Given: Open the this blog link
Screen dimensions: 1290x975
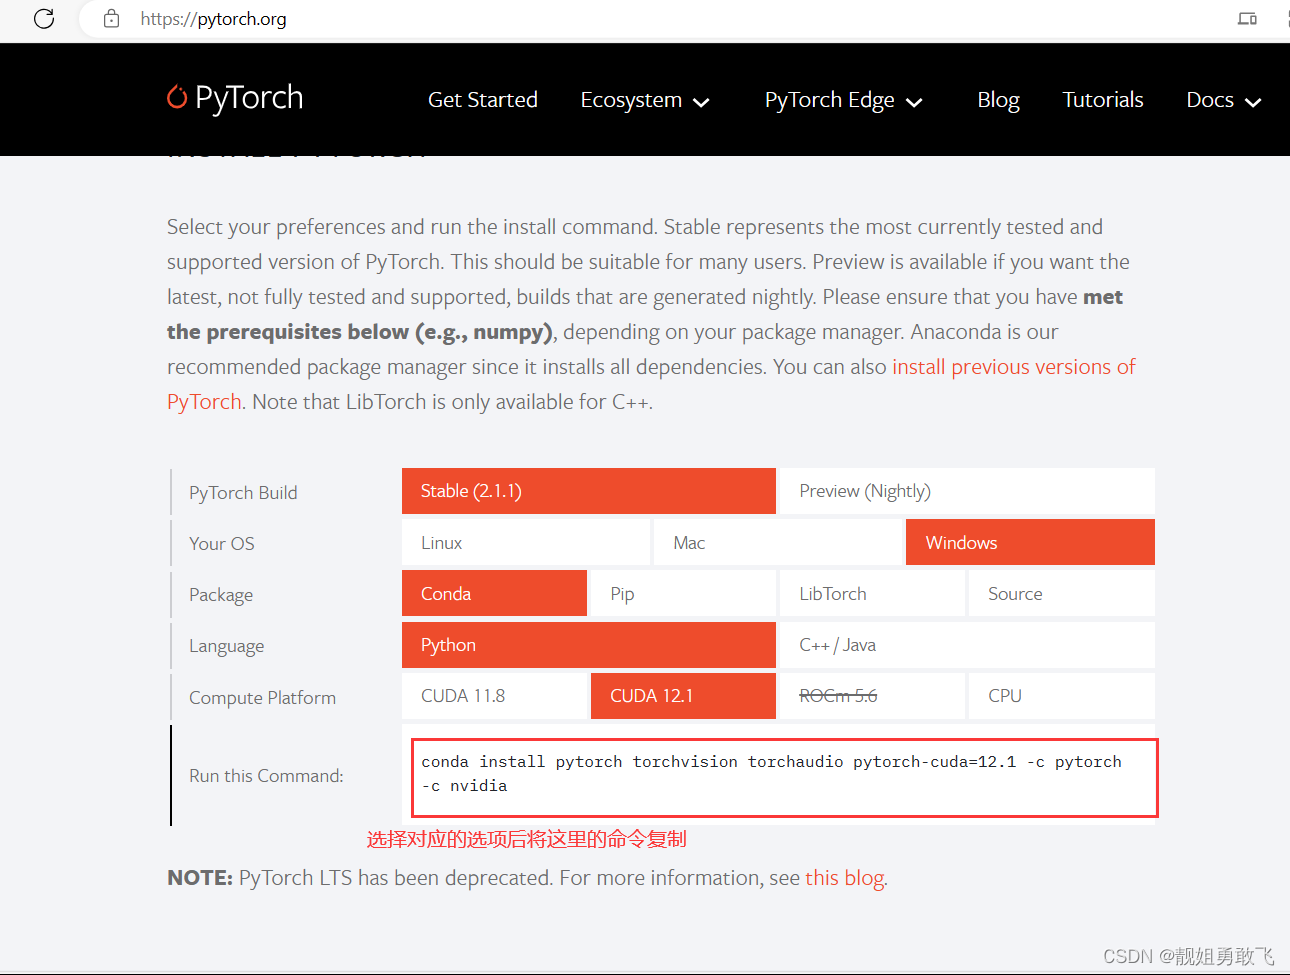Looking at the screenshot, I should coord(844,877).
